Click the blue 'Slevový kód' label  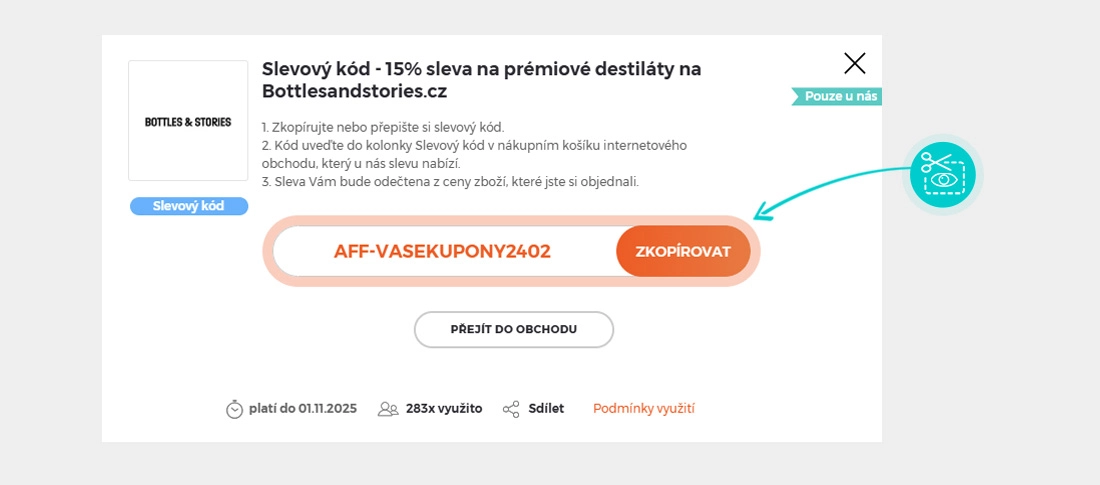[x=188, y=206]
